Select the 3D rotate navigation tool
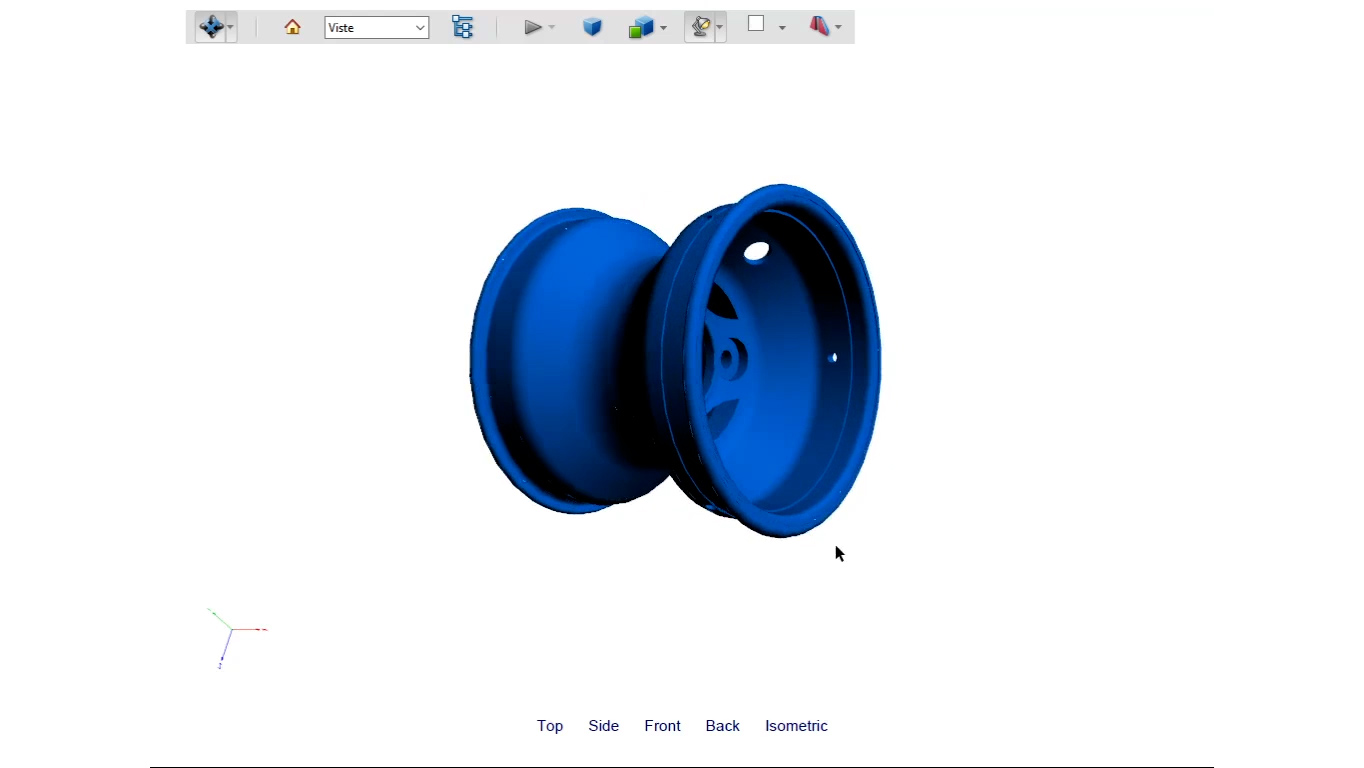This screenshot has height=768, width=1364. point(211,27)
